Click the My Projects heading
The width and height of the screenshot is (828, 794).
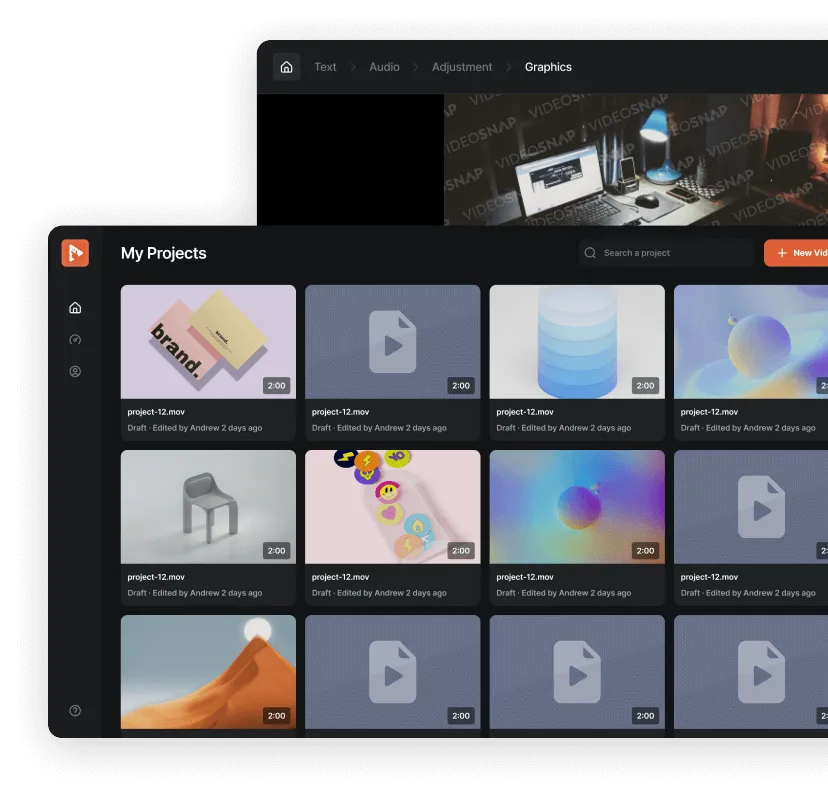coord(164,253)
